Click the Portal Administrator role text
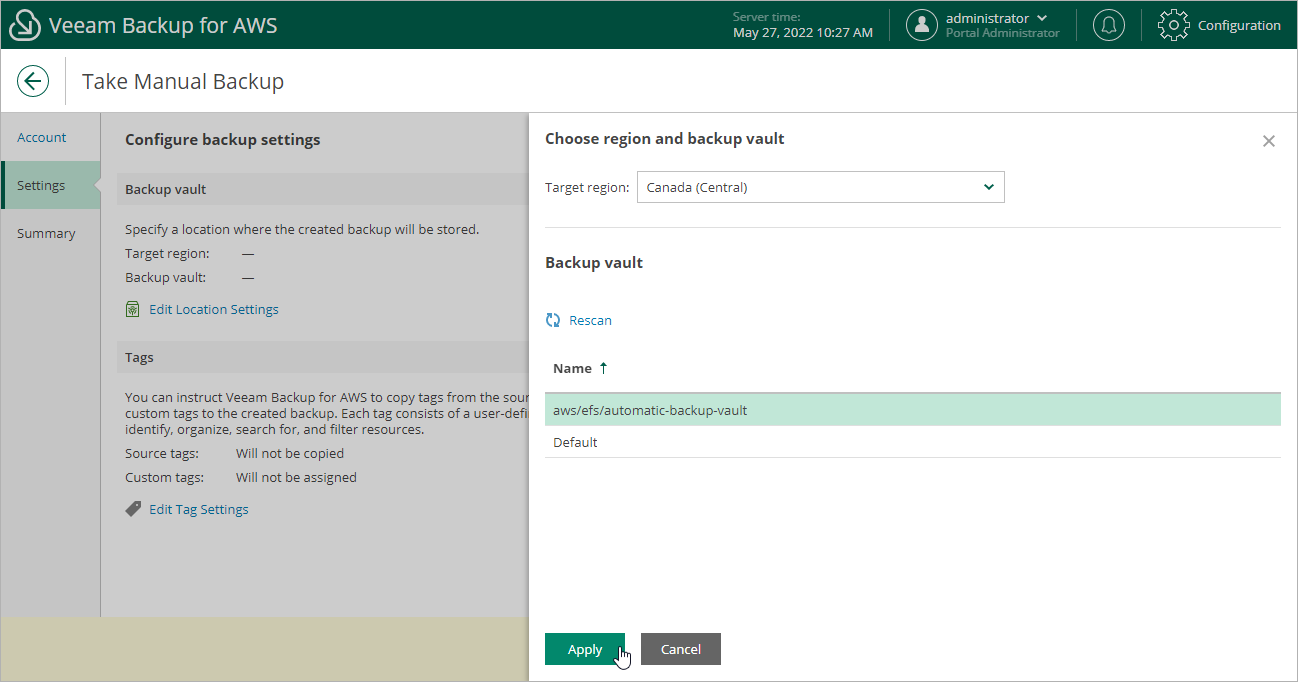Image resolution: width=1298 pixels, height=682 pixels. click(x=1002, y=33)
